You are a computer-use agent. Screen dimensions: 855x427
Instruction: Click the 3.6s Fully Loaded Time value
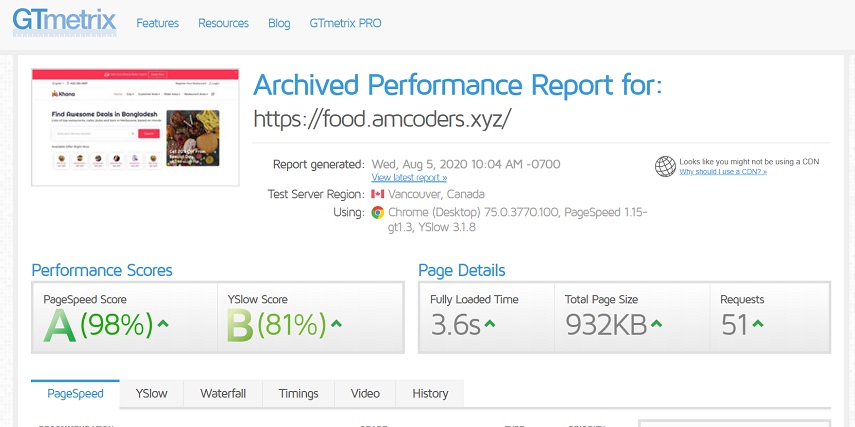(456, 326)
